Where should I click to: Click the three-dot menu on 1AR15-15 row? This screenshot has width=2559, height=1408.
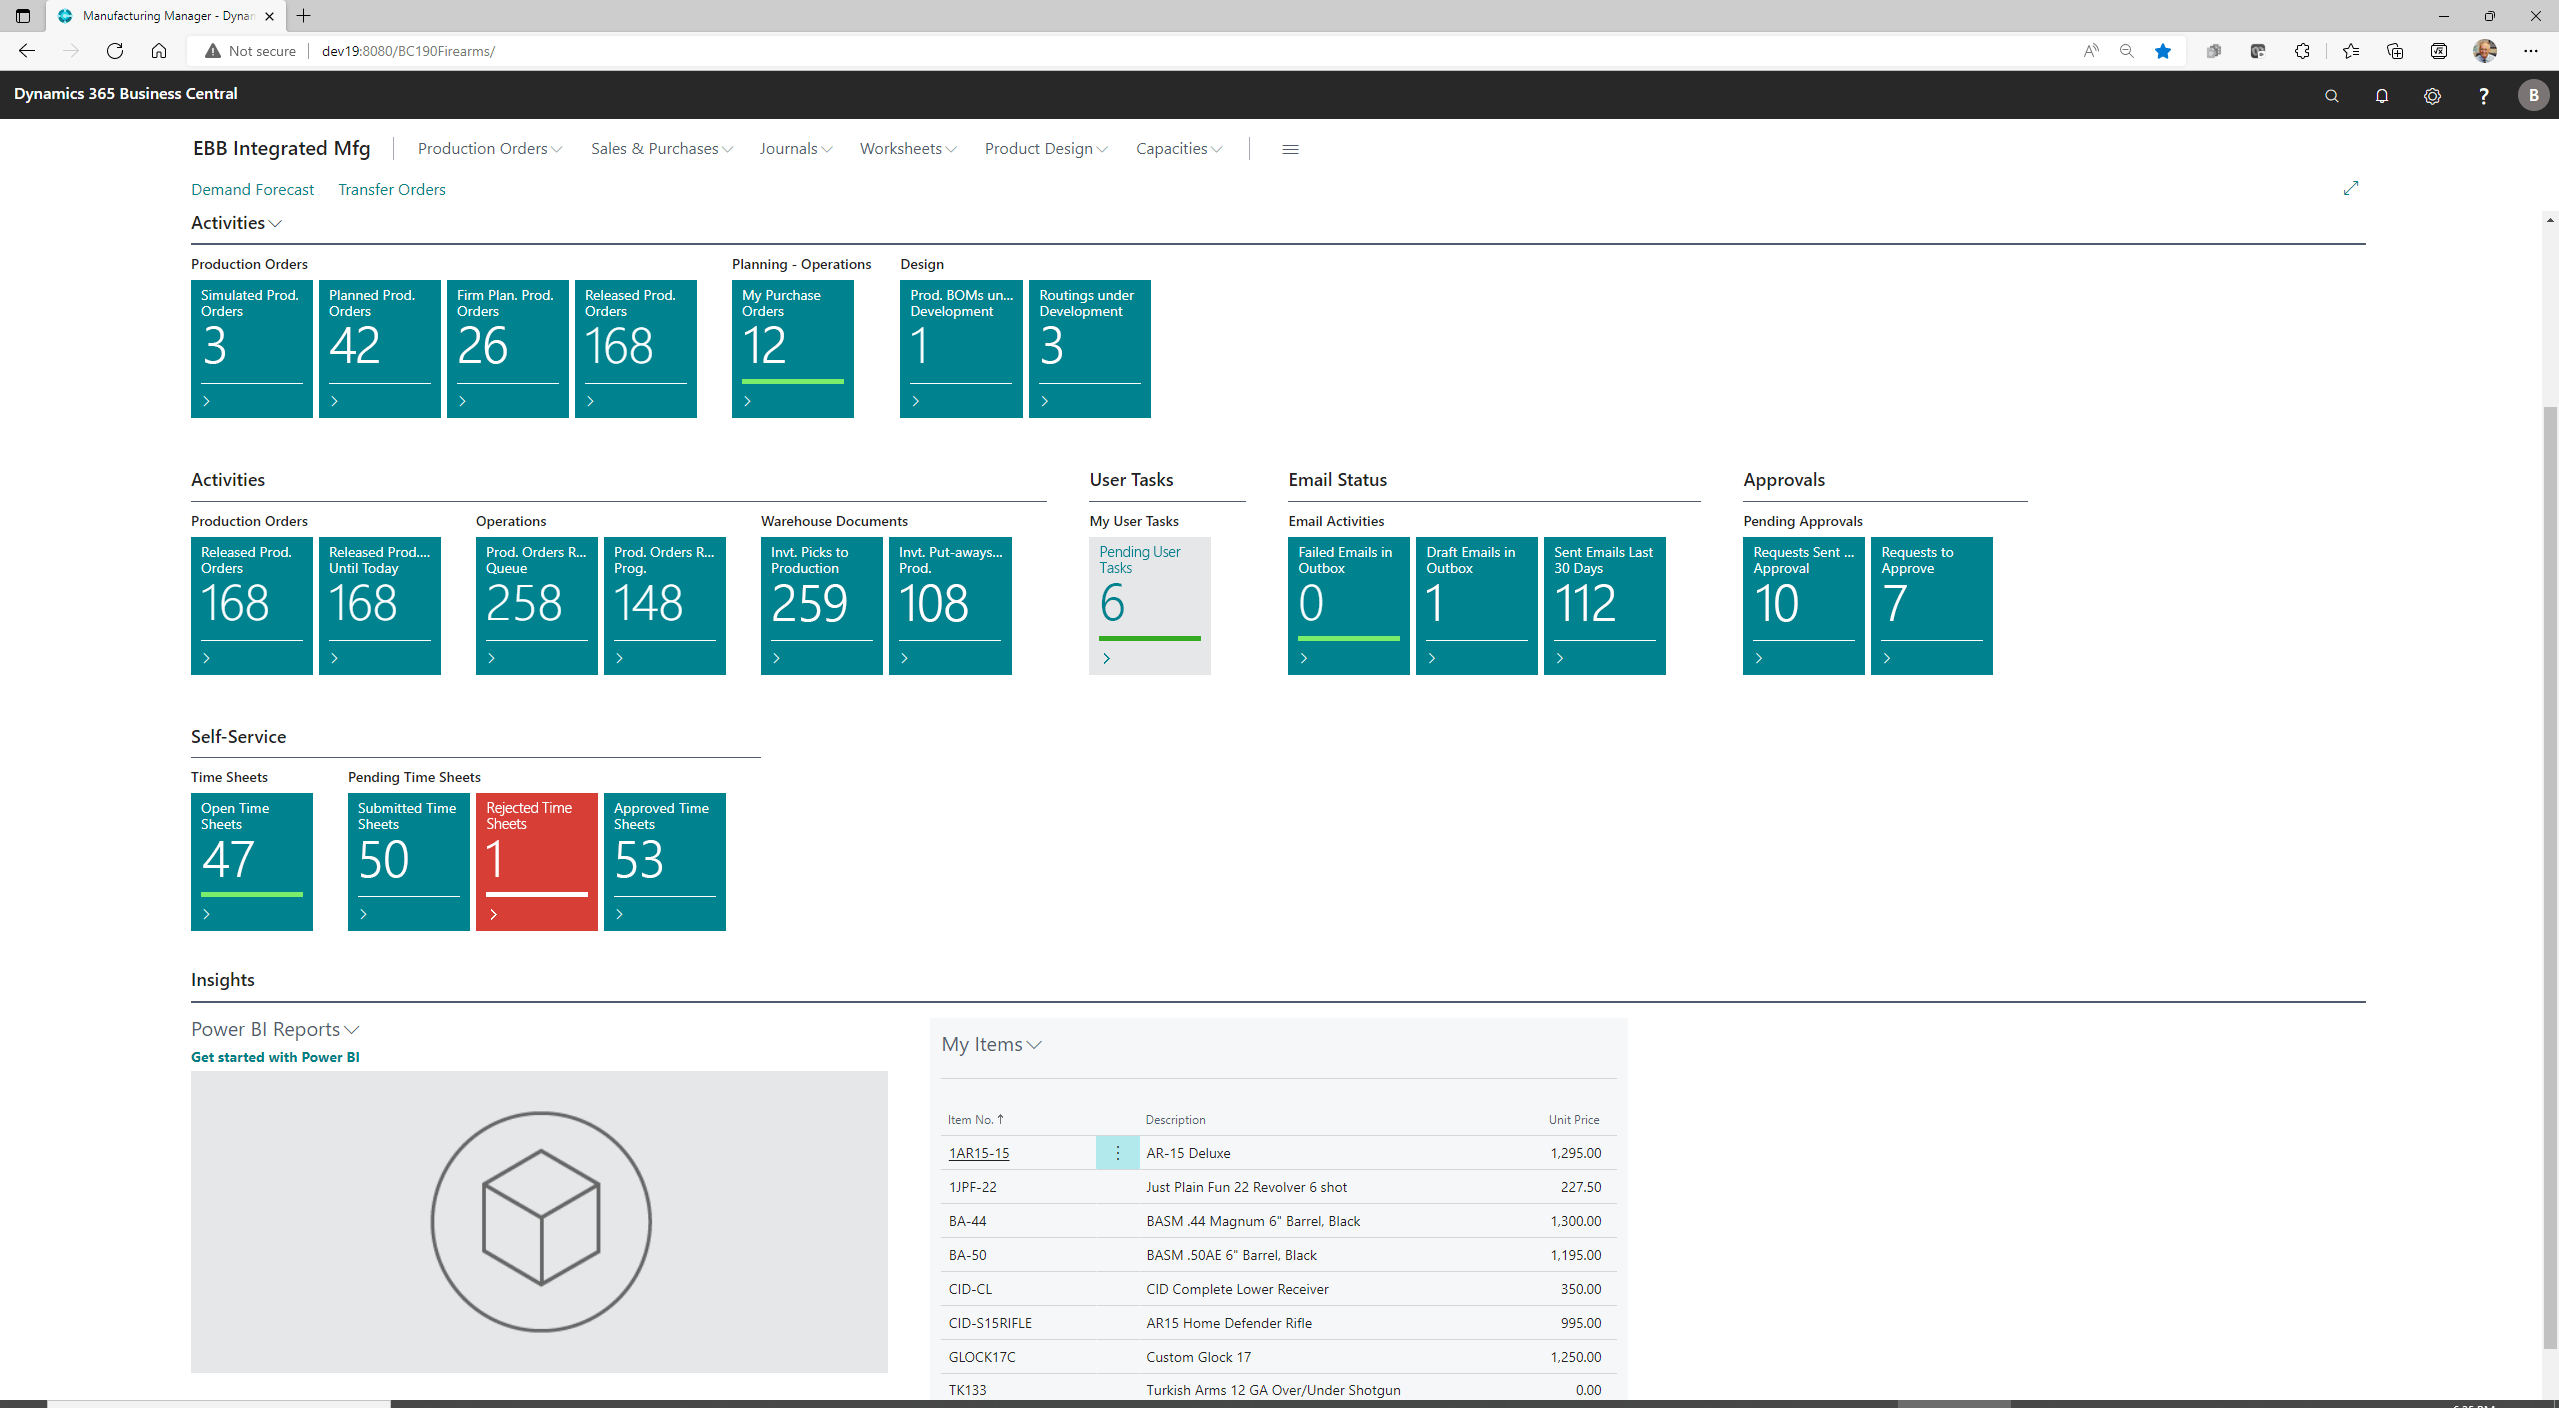point(1117,1153)
